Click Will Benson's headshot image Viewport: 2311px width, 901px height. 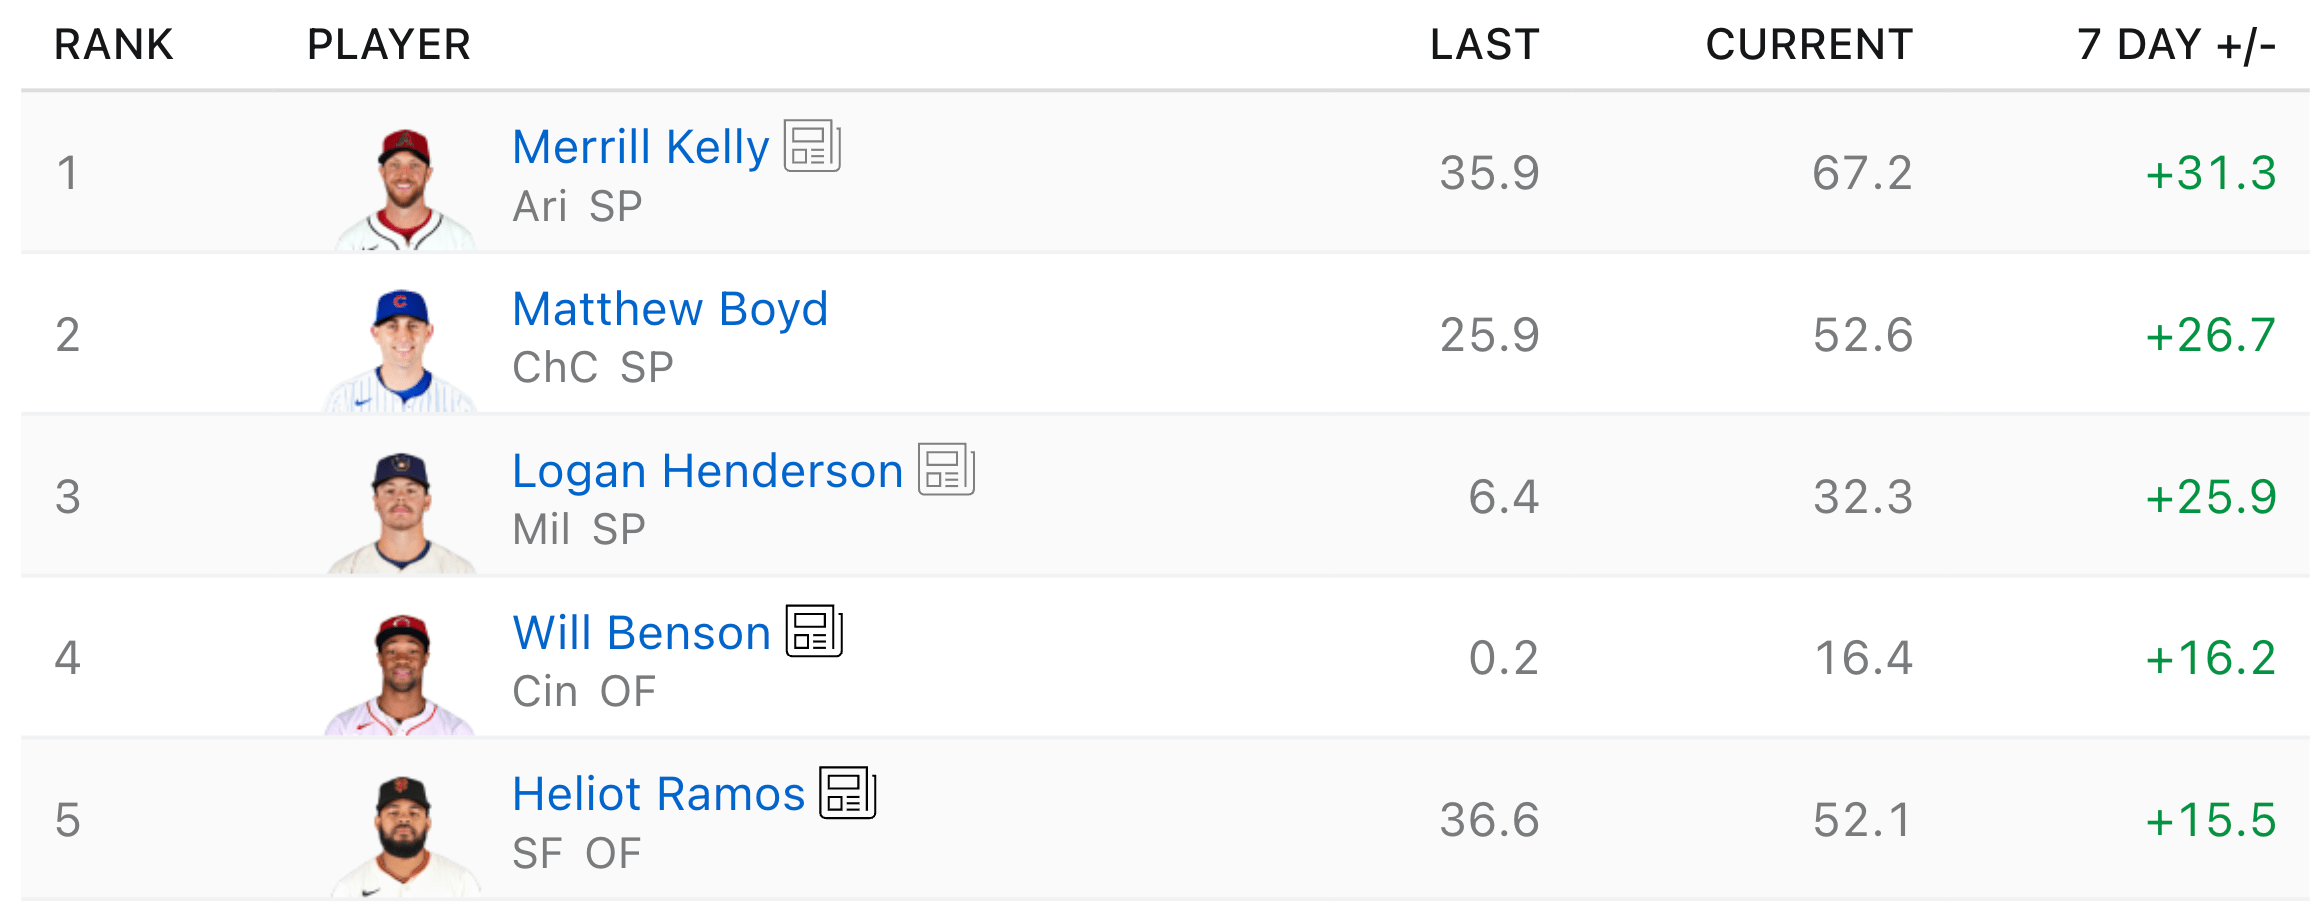[401, 674]
